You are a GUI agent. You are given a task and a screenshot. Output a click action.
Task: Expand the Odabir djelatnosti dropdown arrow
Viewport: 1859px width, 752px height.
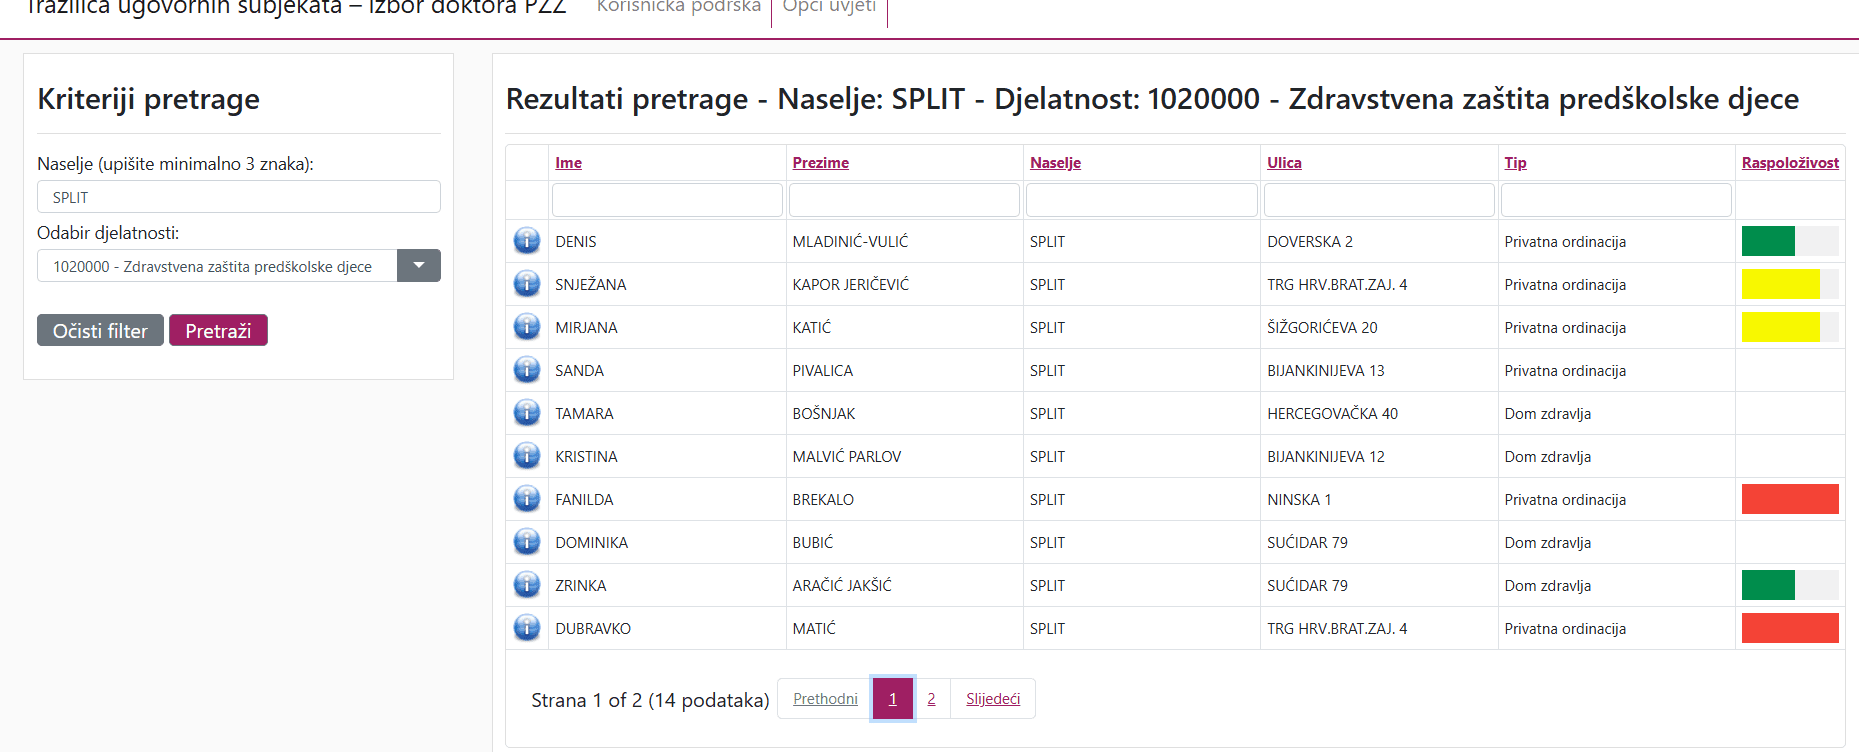click(419, 266)
